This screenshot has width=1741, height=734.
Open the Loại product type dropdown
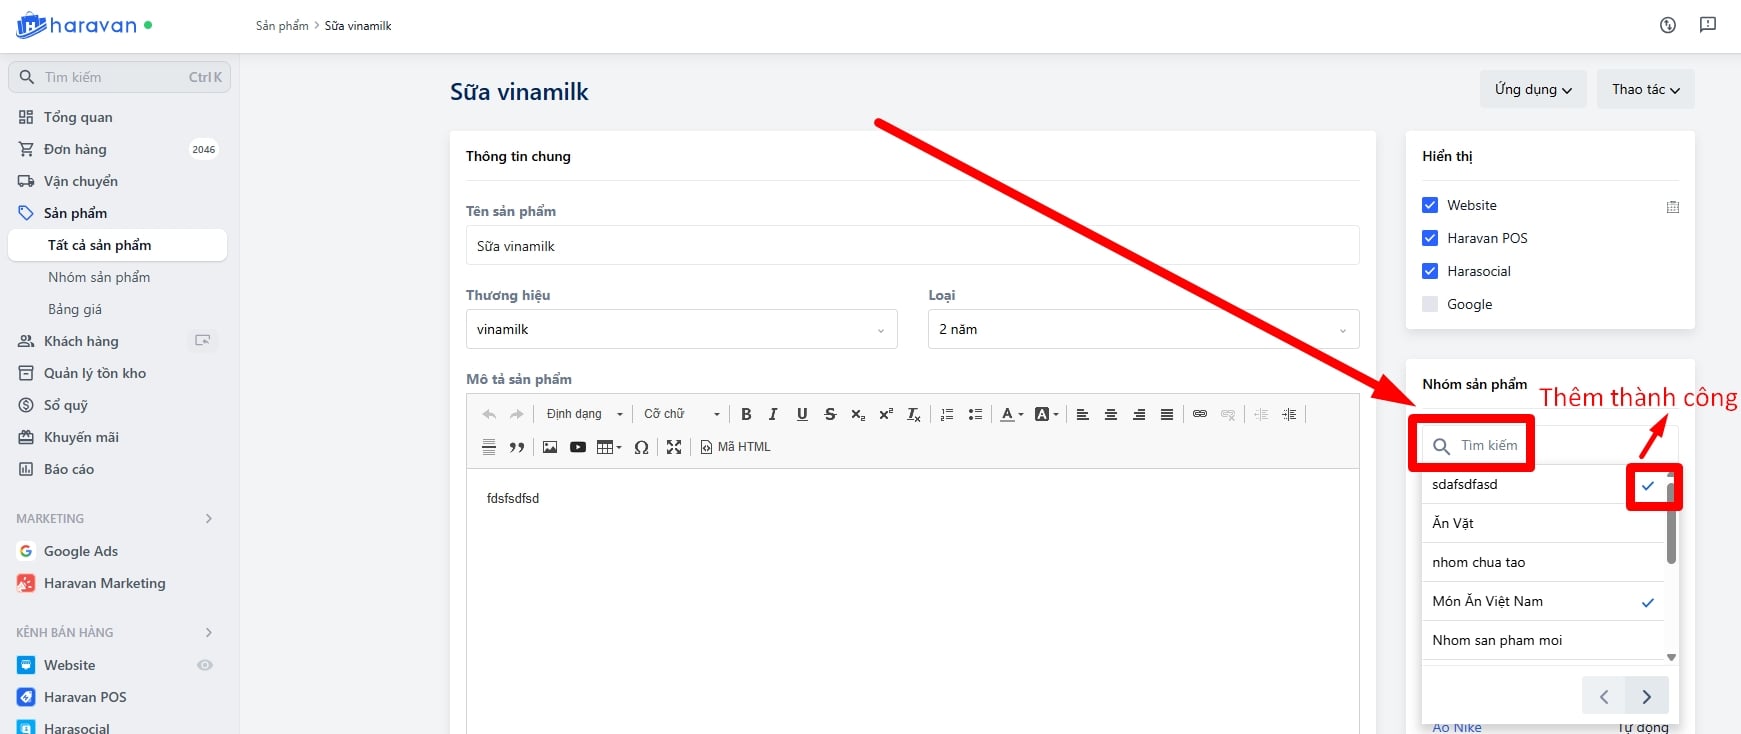click(1142, 329)
